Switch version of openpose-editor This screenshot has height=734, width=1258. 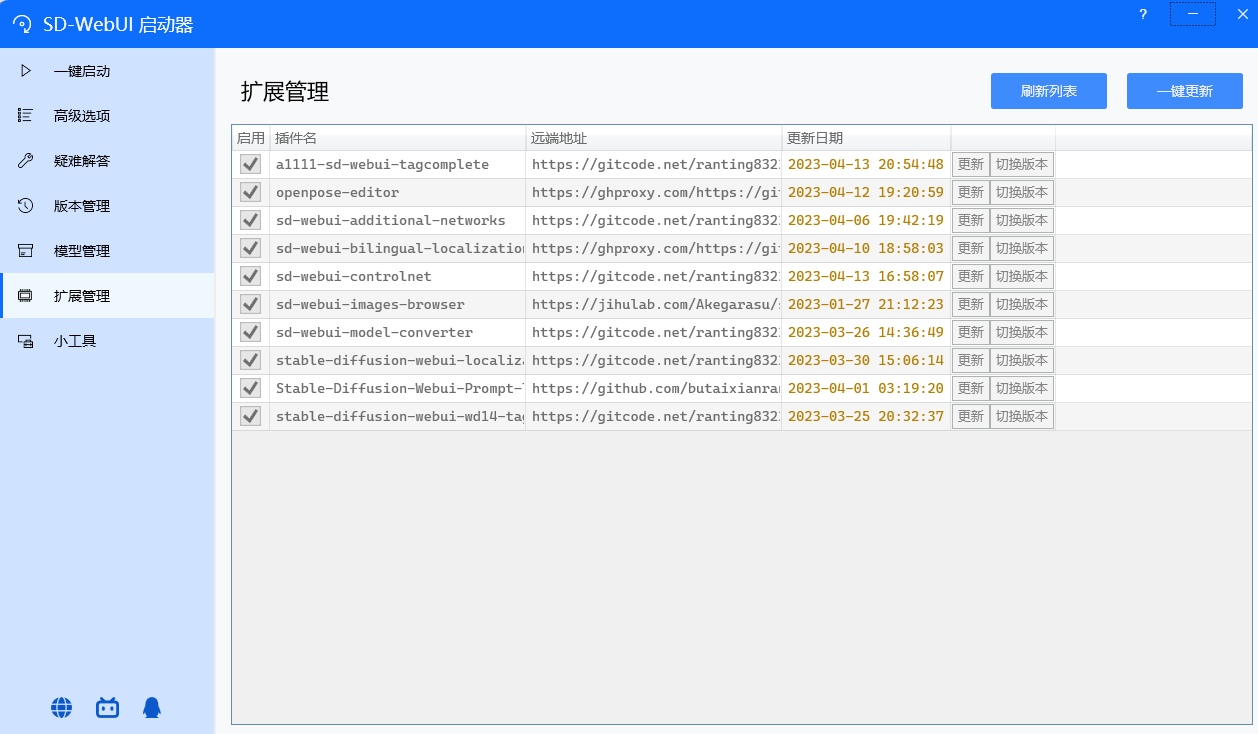point(1022,192)
